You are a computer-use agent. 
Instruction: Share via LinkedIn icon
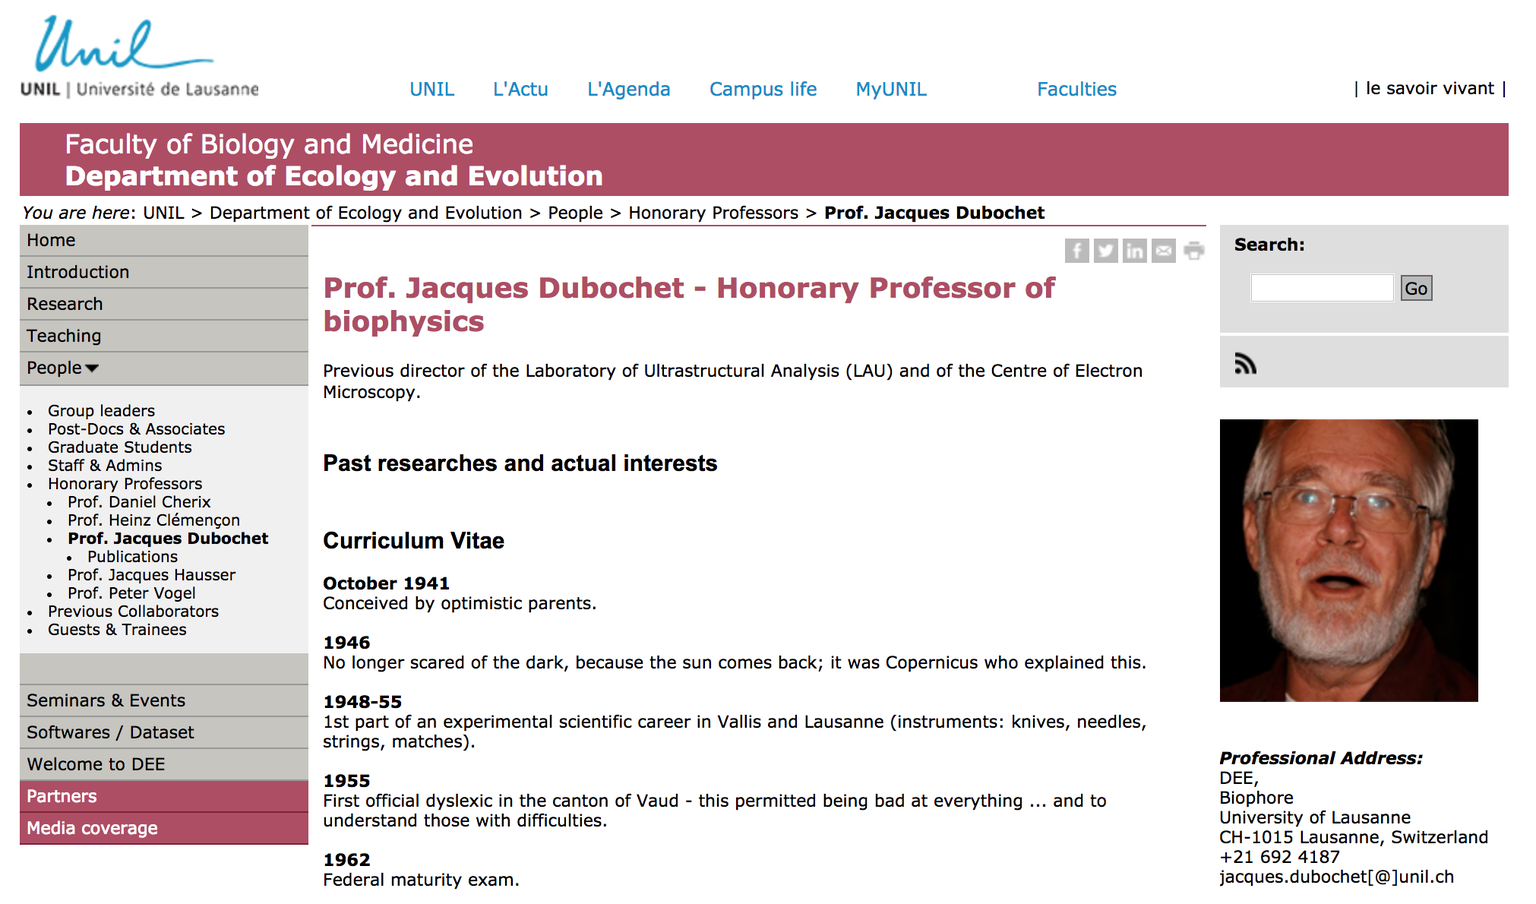[1134, 251]
